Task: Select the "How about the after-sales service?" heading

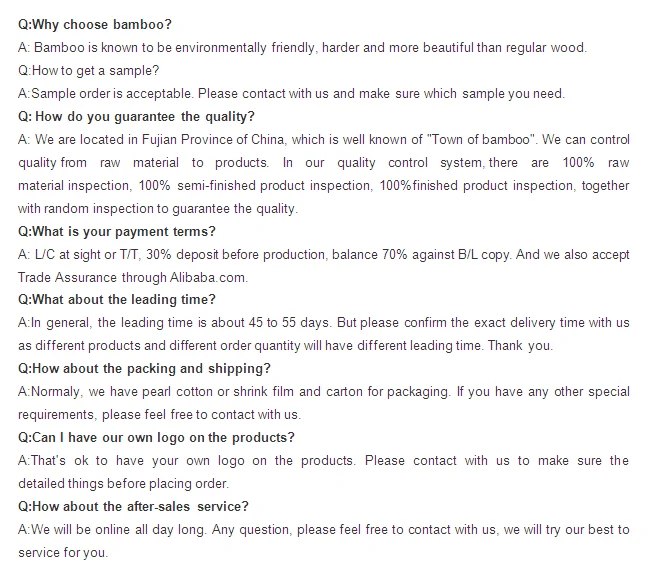Action: [x=133, y=506]
